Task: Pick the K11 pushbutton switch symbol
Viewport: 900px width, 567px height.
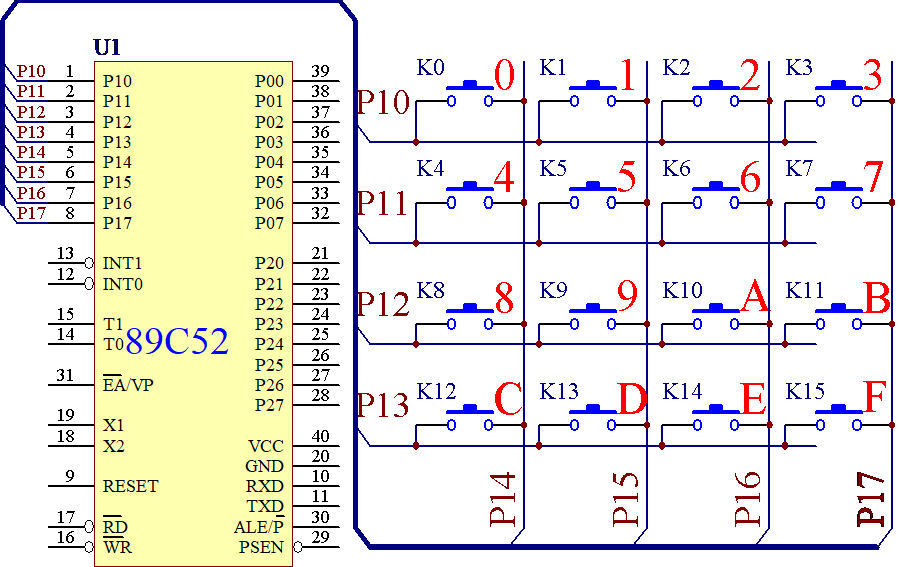Action: coord(839,317)
